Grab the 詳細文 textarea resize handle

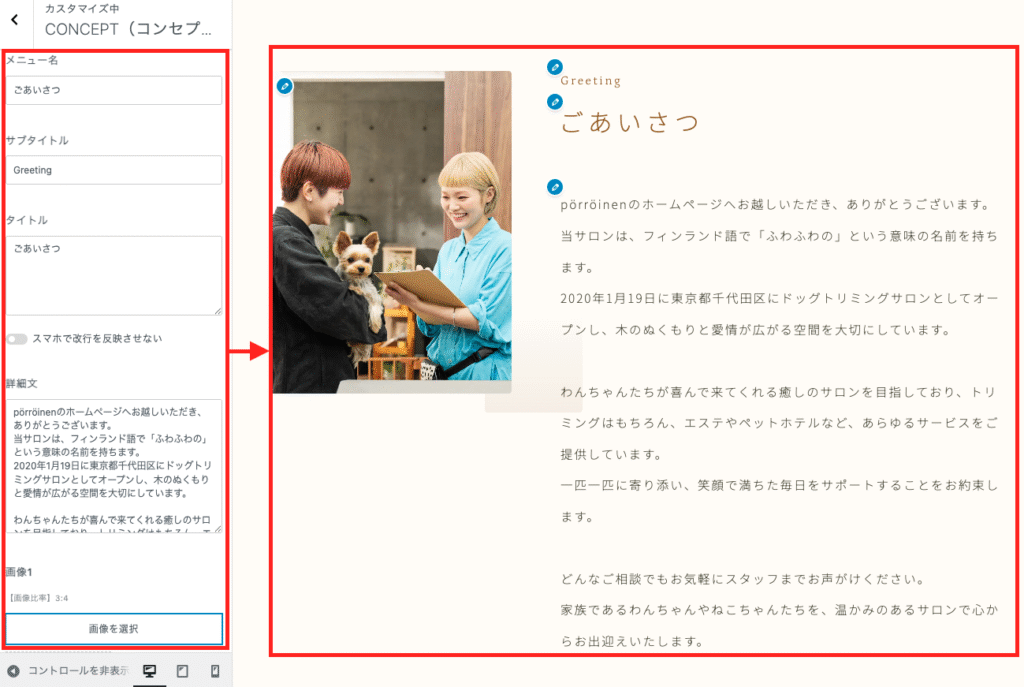click(216, 528)
